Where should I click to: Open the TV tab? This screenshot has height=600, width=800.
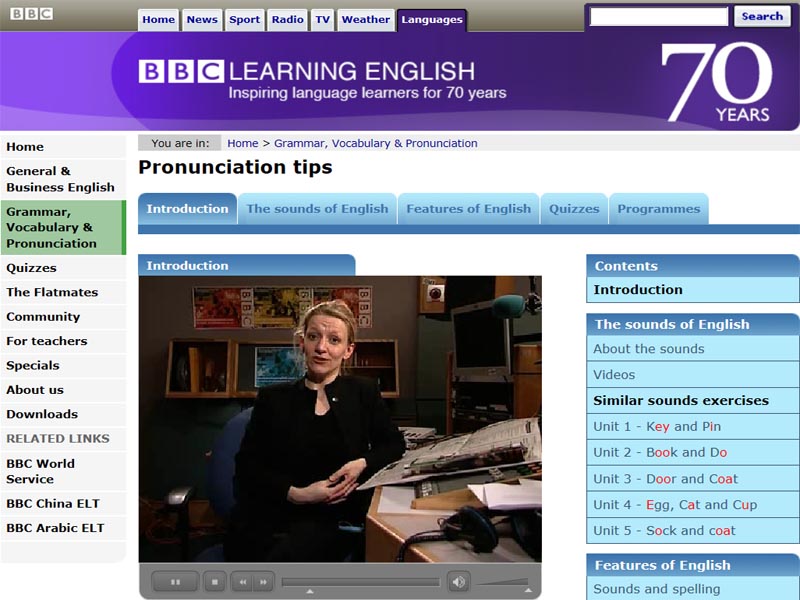pos(322,20)
